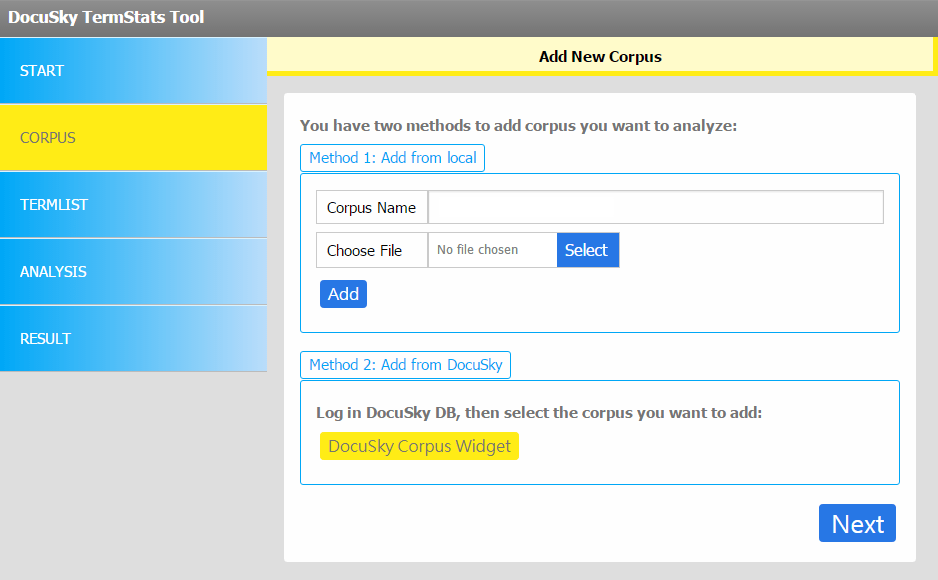Open the DocuSky Corpus Widget
Viewport: 938px width, 580px height.
(x=419, y=446)
